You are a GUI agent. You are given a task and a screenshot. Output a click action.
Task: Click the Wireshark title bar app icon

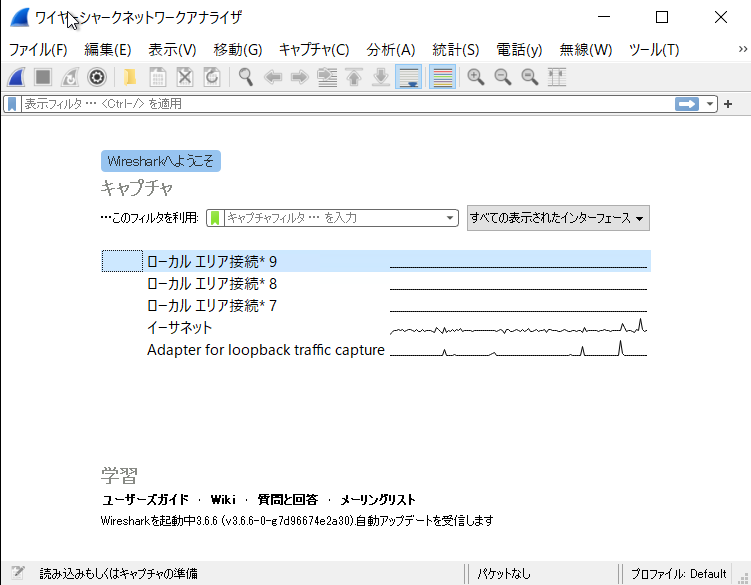(20, 18)
